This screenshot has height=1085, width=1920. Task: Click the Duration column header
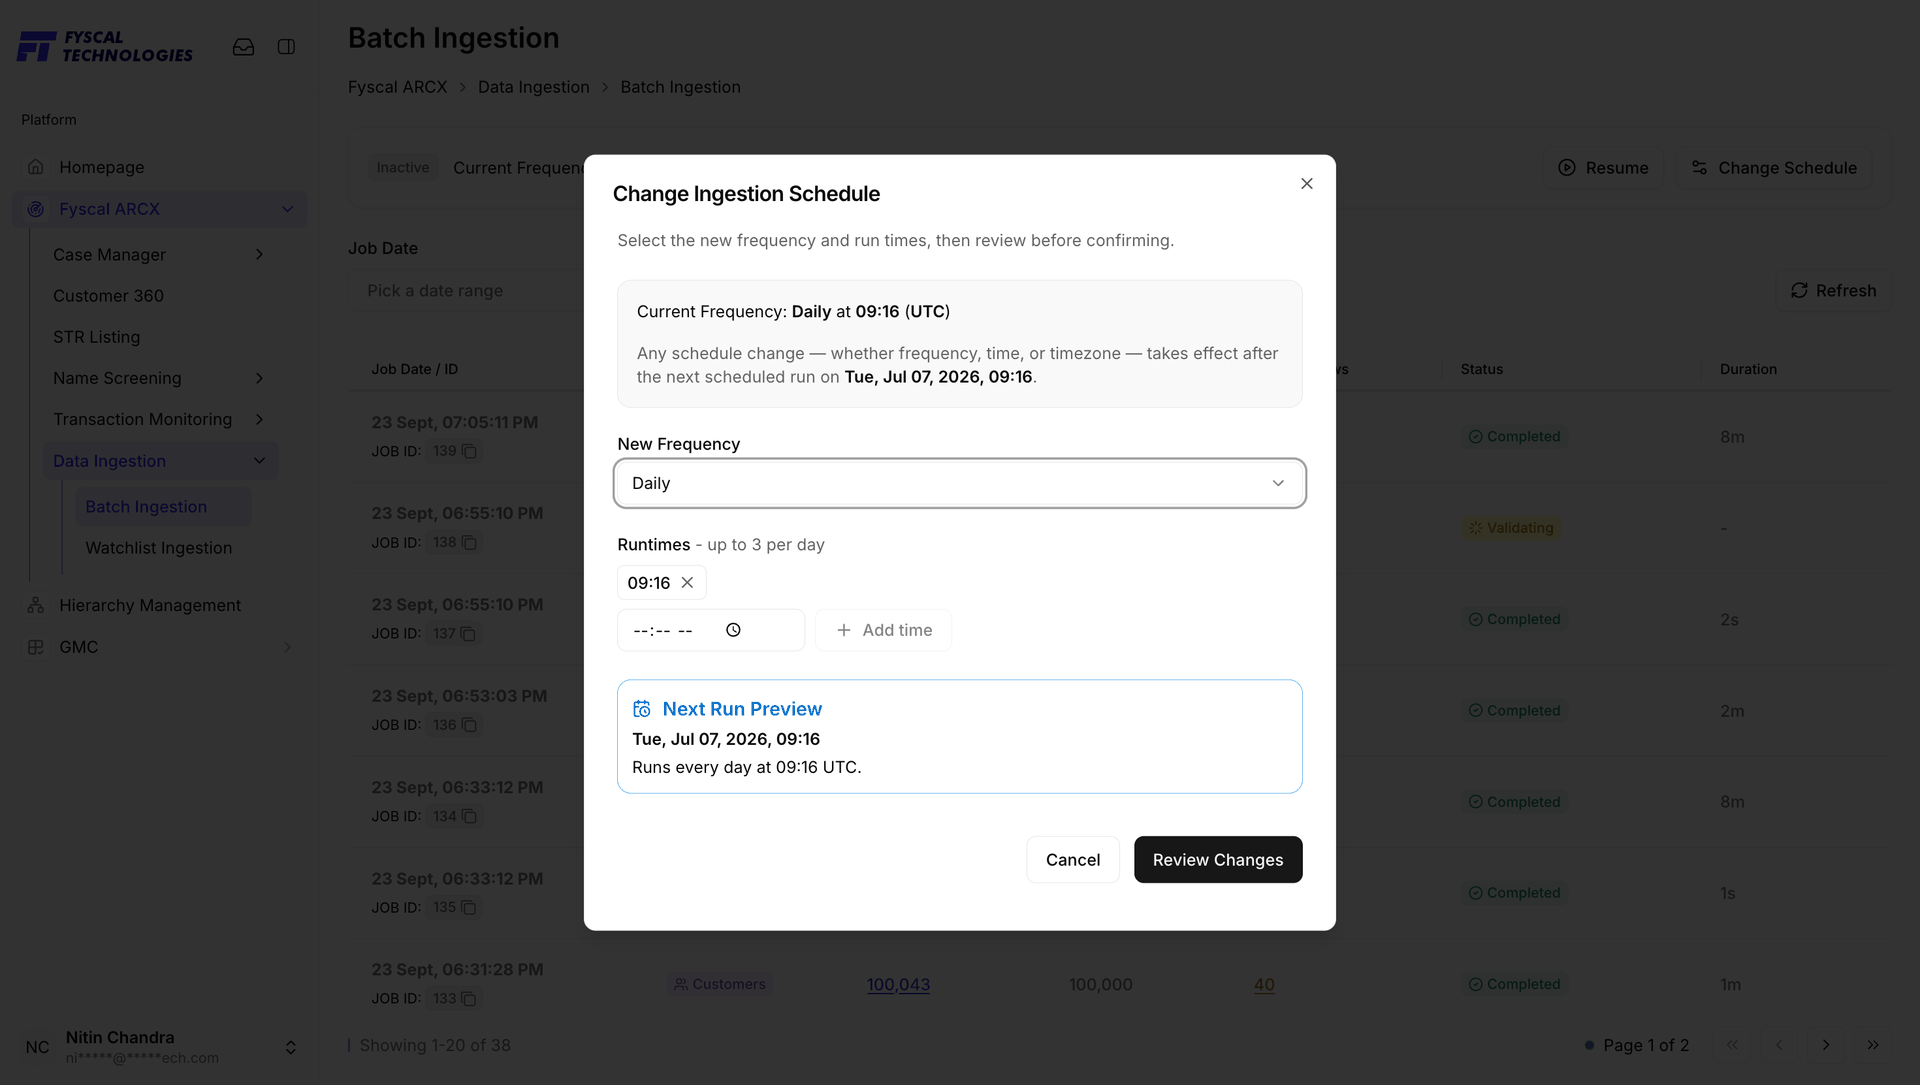1748,369
